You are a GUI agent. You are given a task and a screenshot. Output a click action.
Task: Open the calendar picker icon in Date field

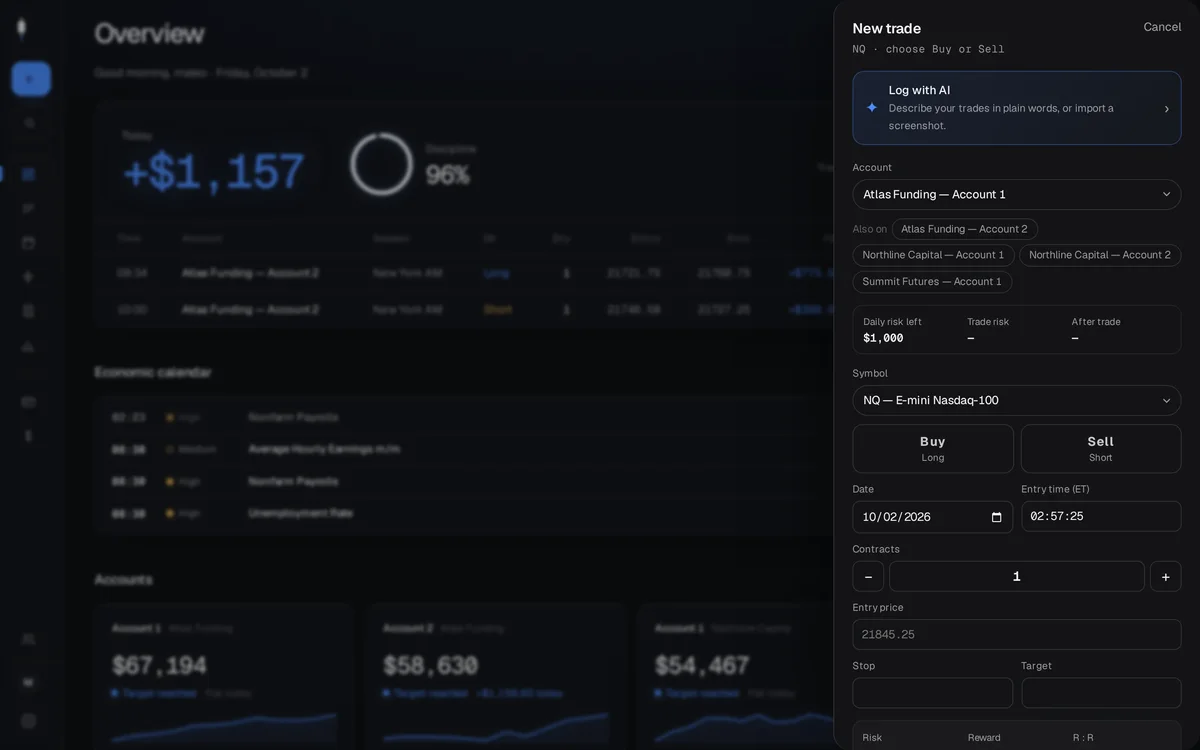coord(996,517)
